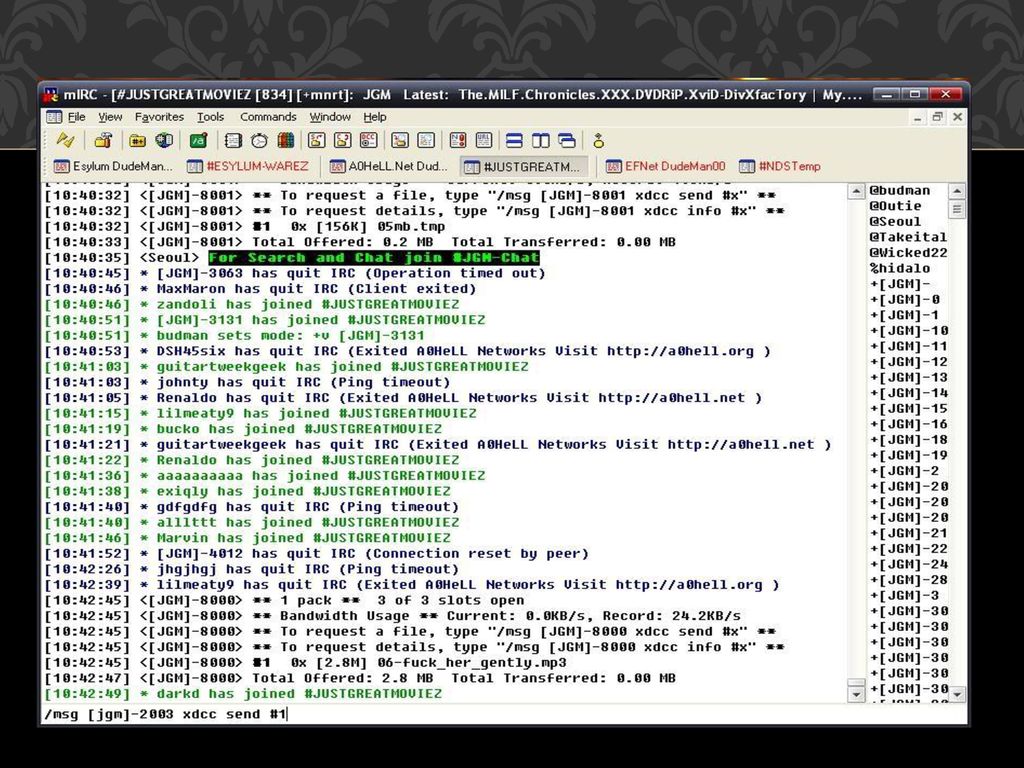The image size is (1024, 768).
Task: Open the Log files icon
Action: pyautogui.click(x=426, y=140)
